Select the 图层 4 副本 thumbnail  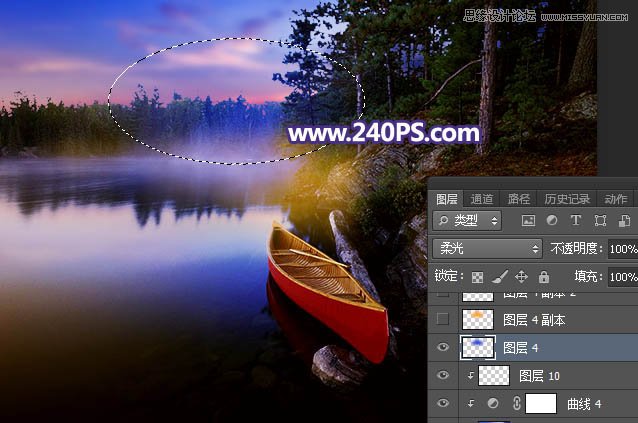point(478,319)
